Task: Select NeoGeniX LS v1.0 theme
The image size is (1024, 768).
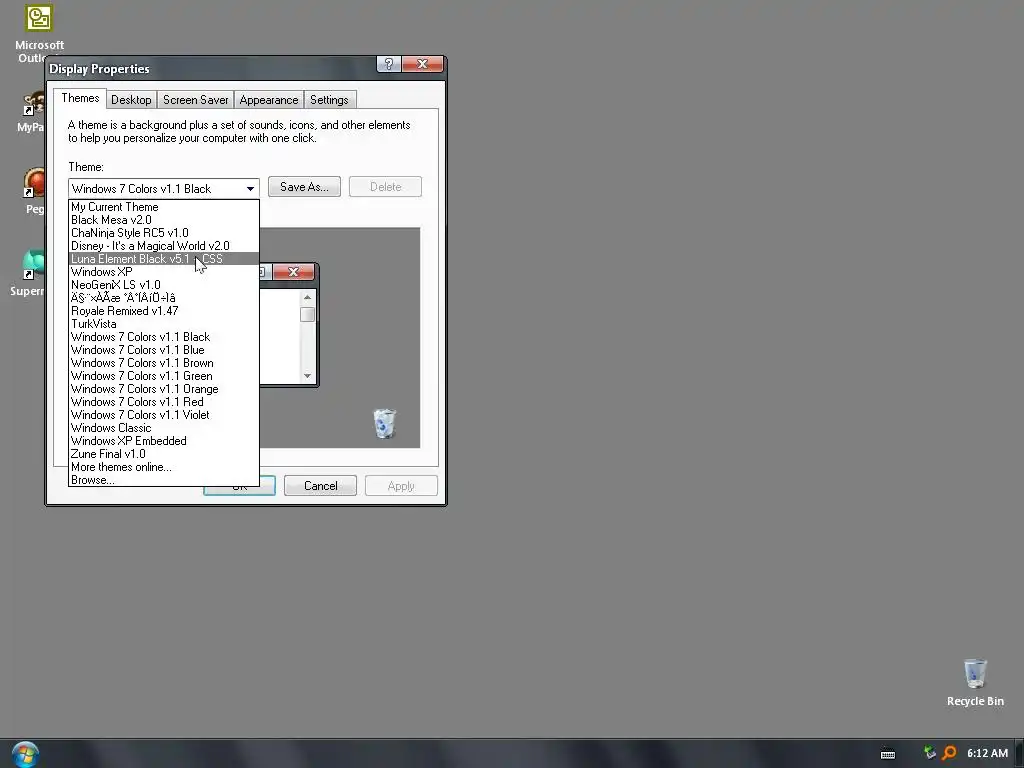Action: click(164, 285)
